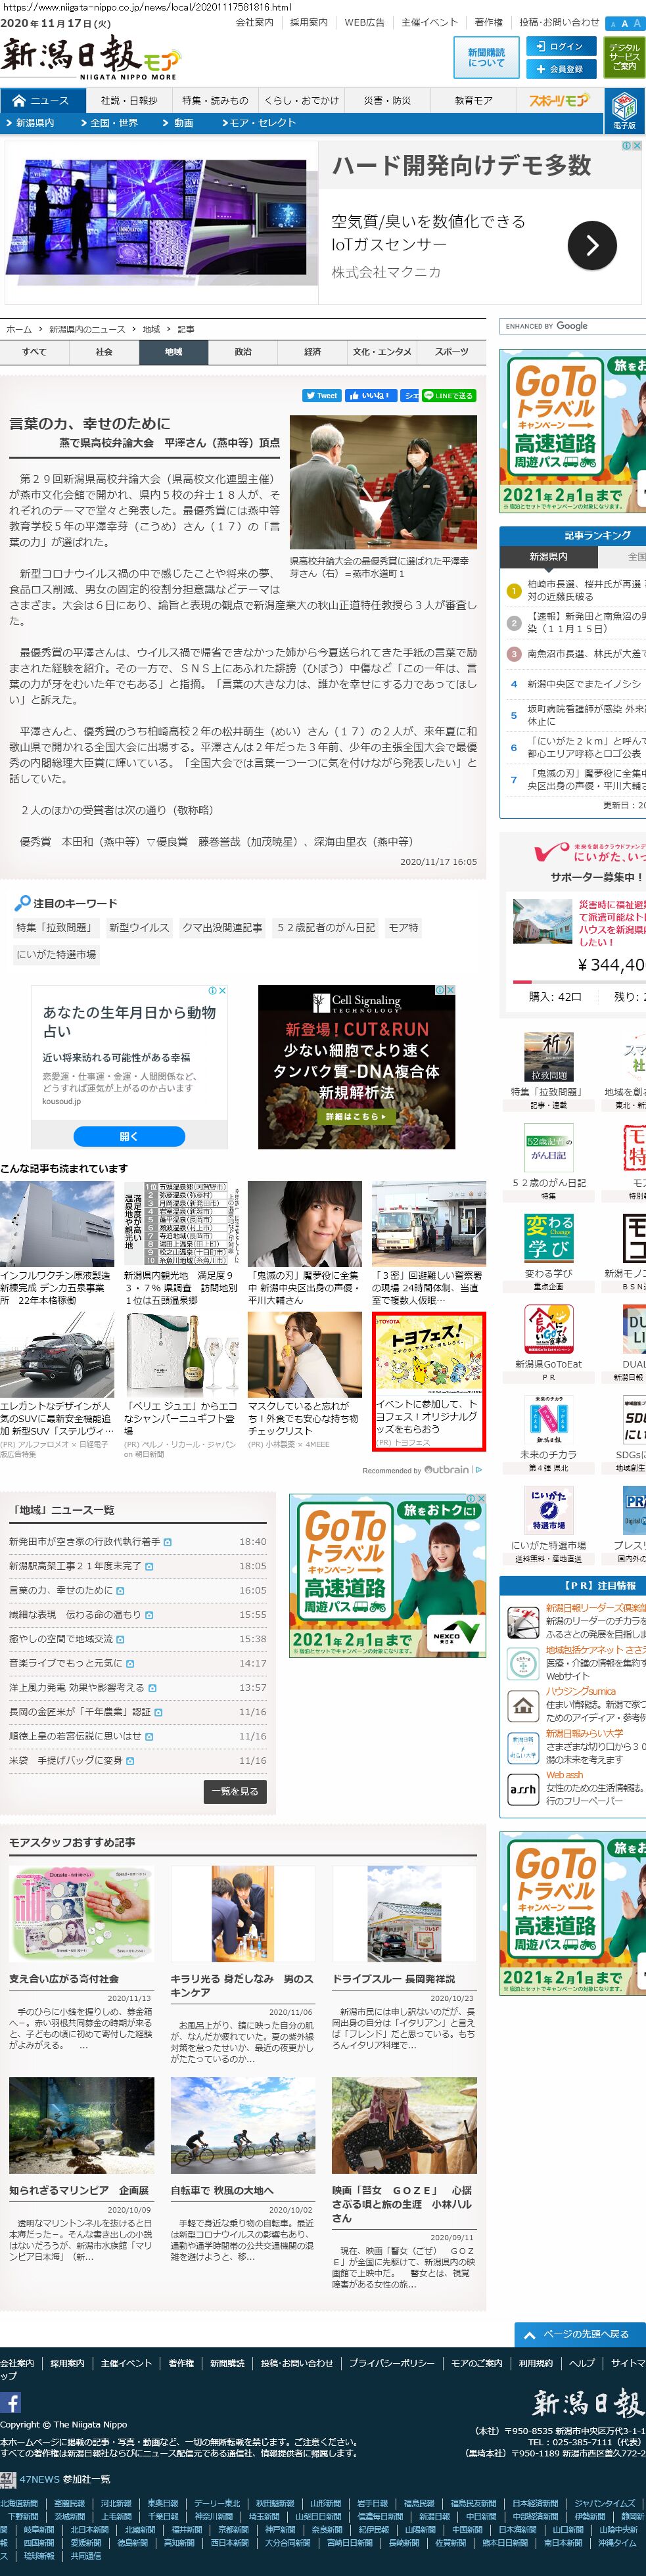Image resolution: width=646 pixels, height=2576 pixels.
Task: Open the 47NEWS 参加社一覧 logo link
Action: click(8, 2479)
